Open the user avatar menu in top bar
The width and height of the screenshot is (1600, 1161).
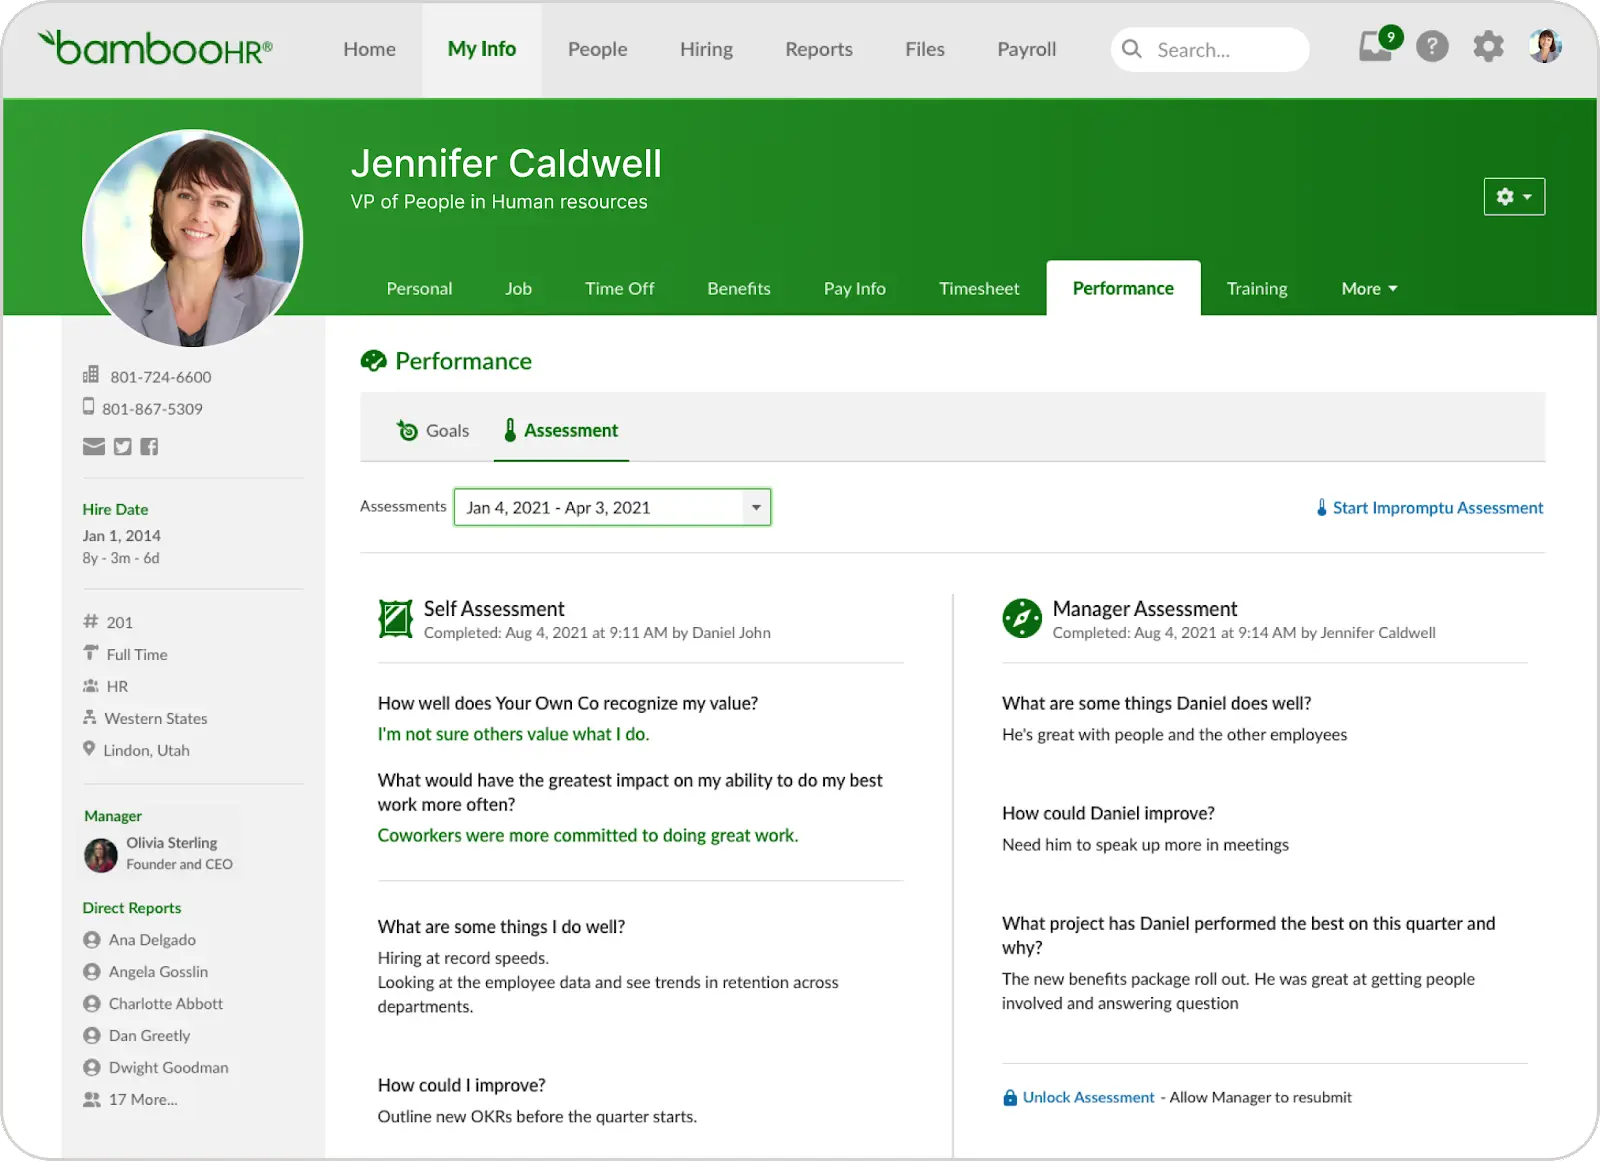(1545, 46)
